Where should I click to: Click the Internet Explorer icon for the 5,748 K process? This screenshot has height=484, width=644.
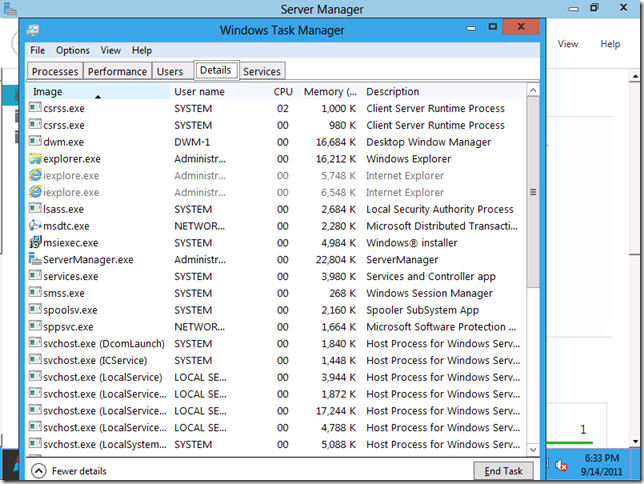point(35,175)
